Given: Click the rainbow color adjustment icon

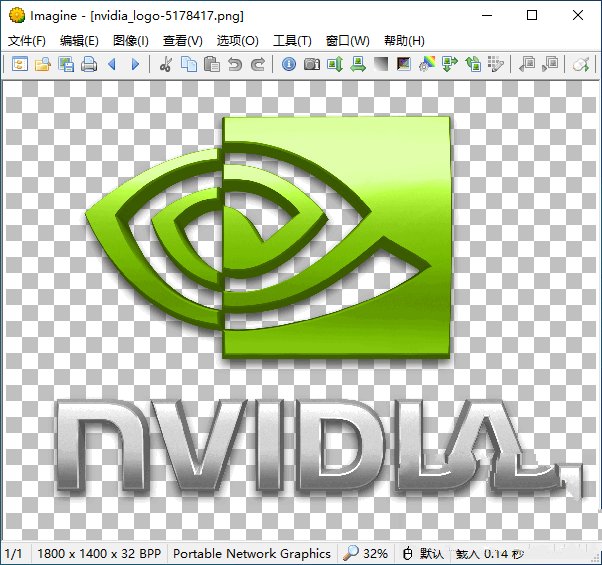Looking at the screenshot, I should coord(427,64).
